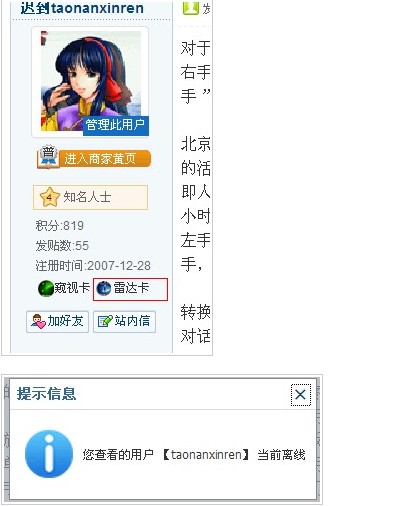The width and height of the screenshot is (416, 506).
Task: Send message with 站内信 button
Action: point(124,321)
